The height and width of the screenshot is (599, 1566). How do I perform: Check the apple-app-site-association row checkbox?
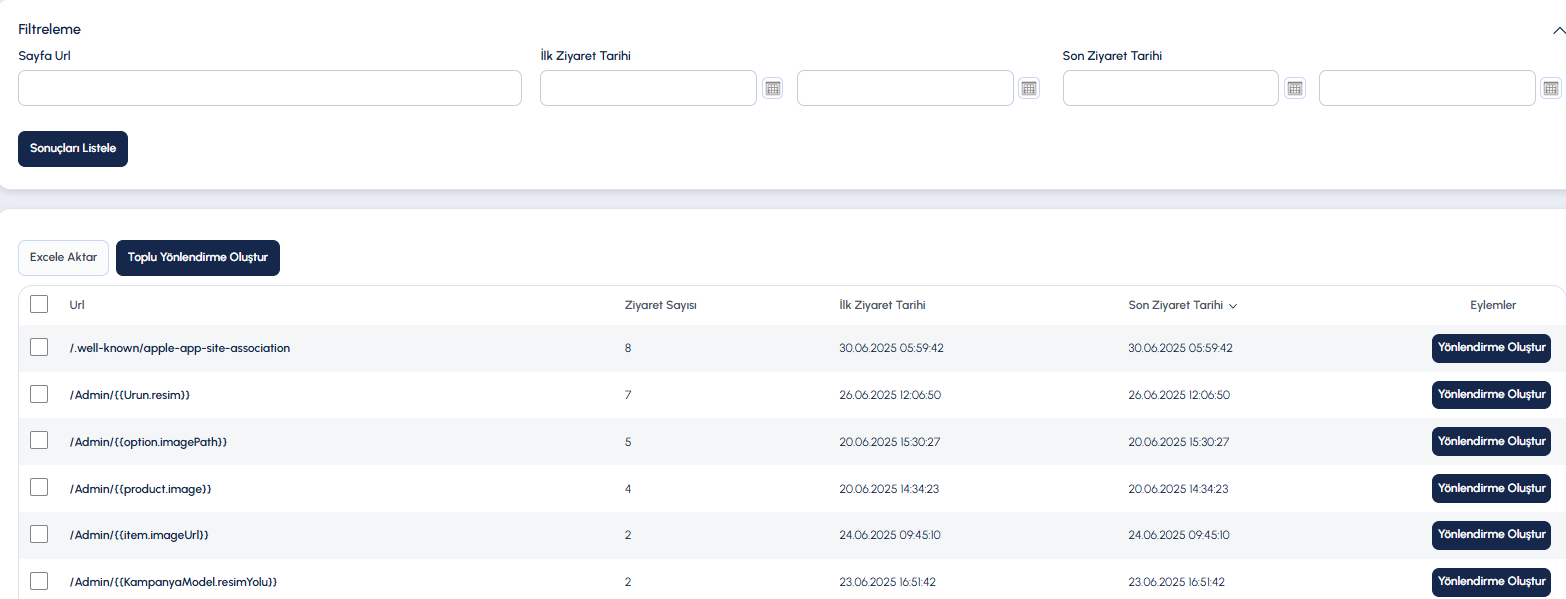pyautogui.click(x=39, y=347)
